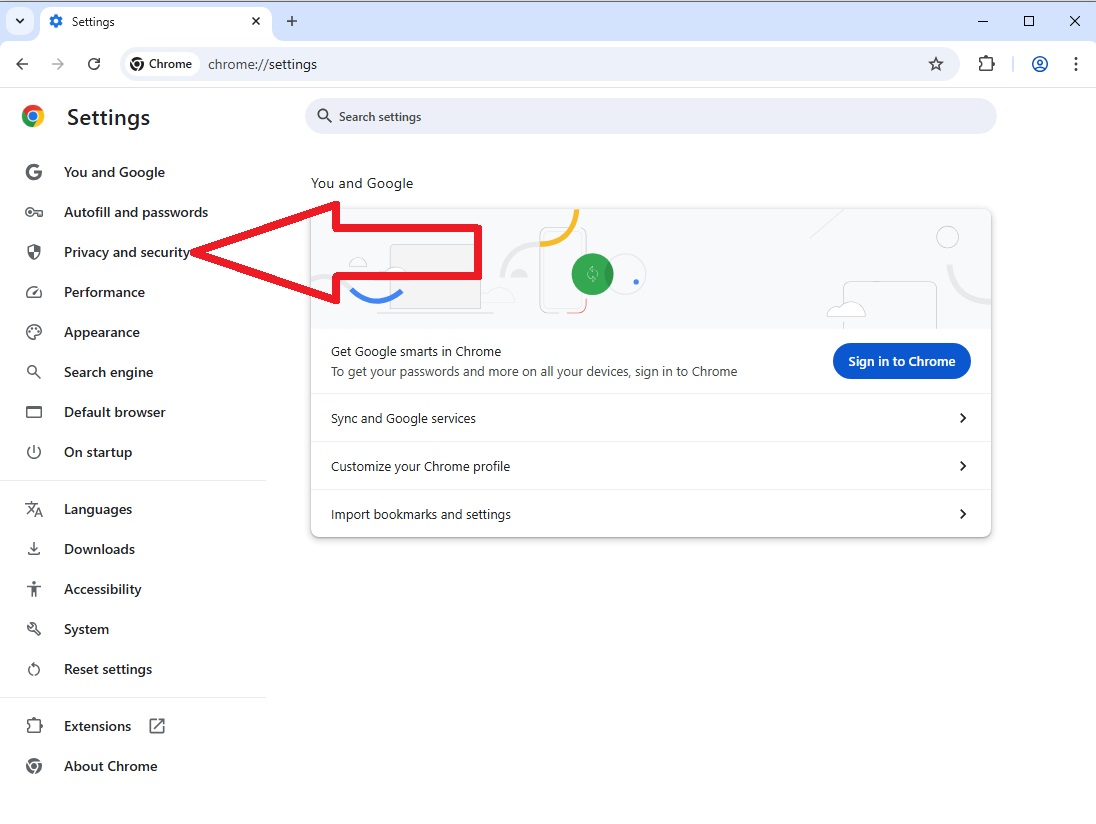Click the back navigation arrow

(x=22, y=64)
